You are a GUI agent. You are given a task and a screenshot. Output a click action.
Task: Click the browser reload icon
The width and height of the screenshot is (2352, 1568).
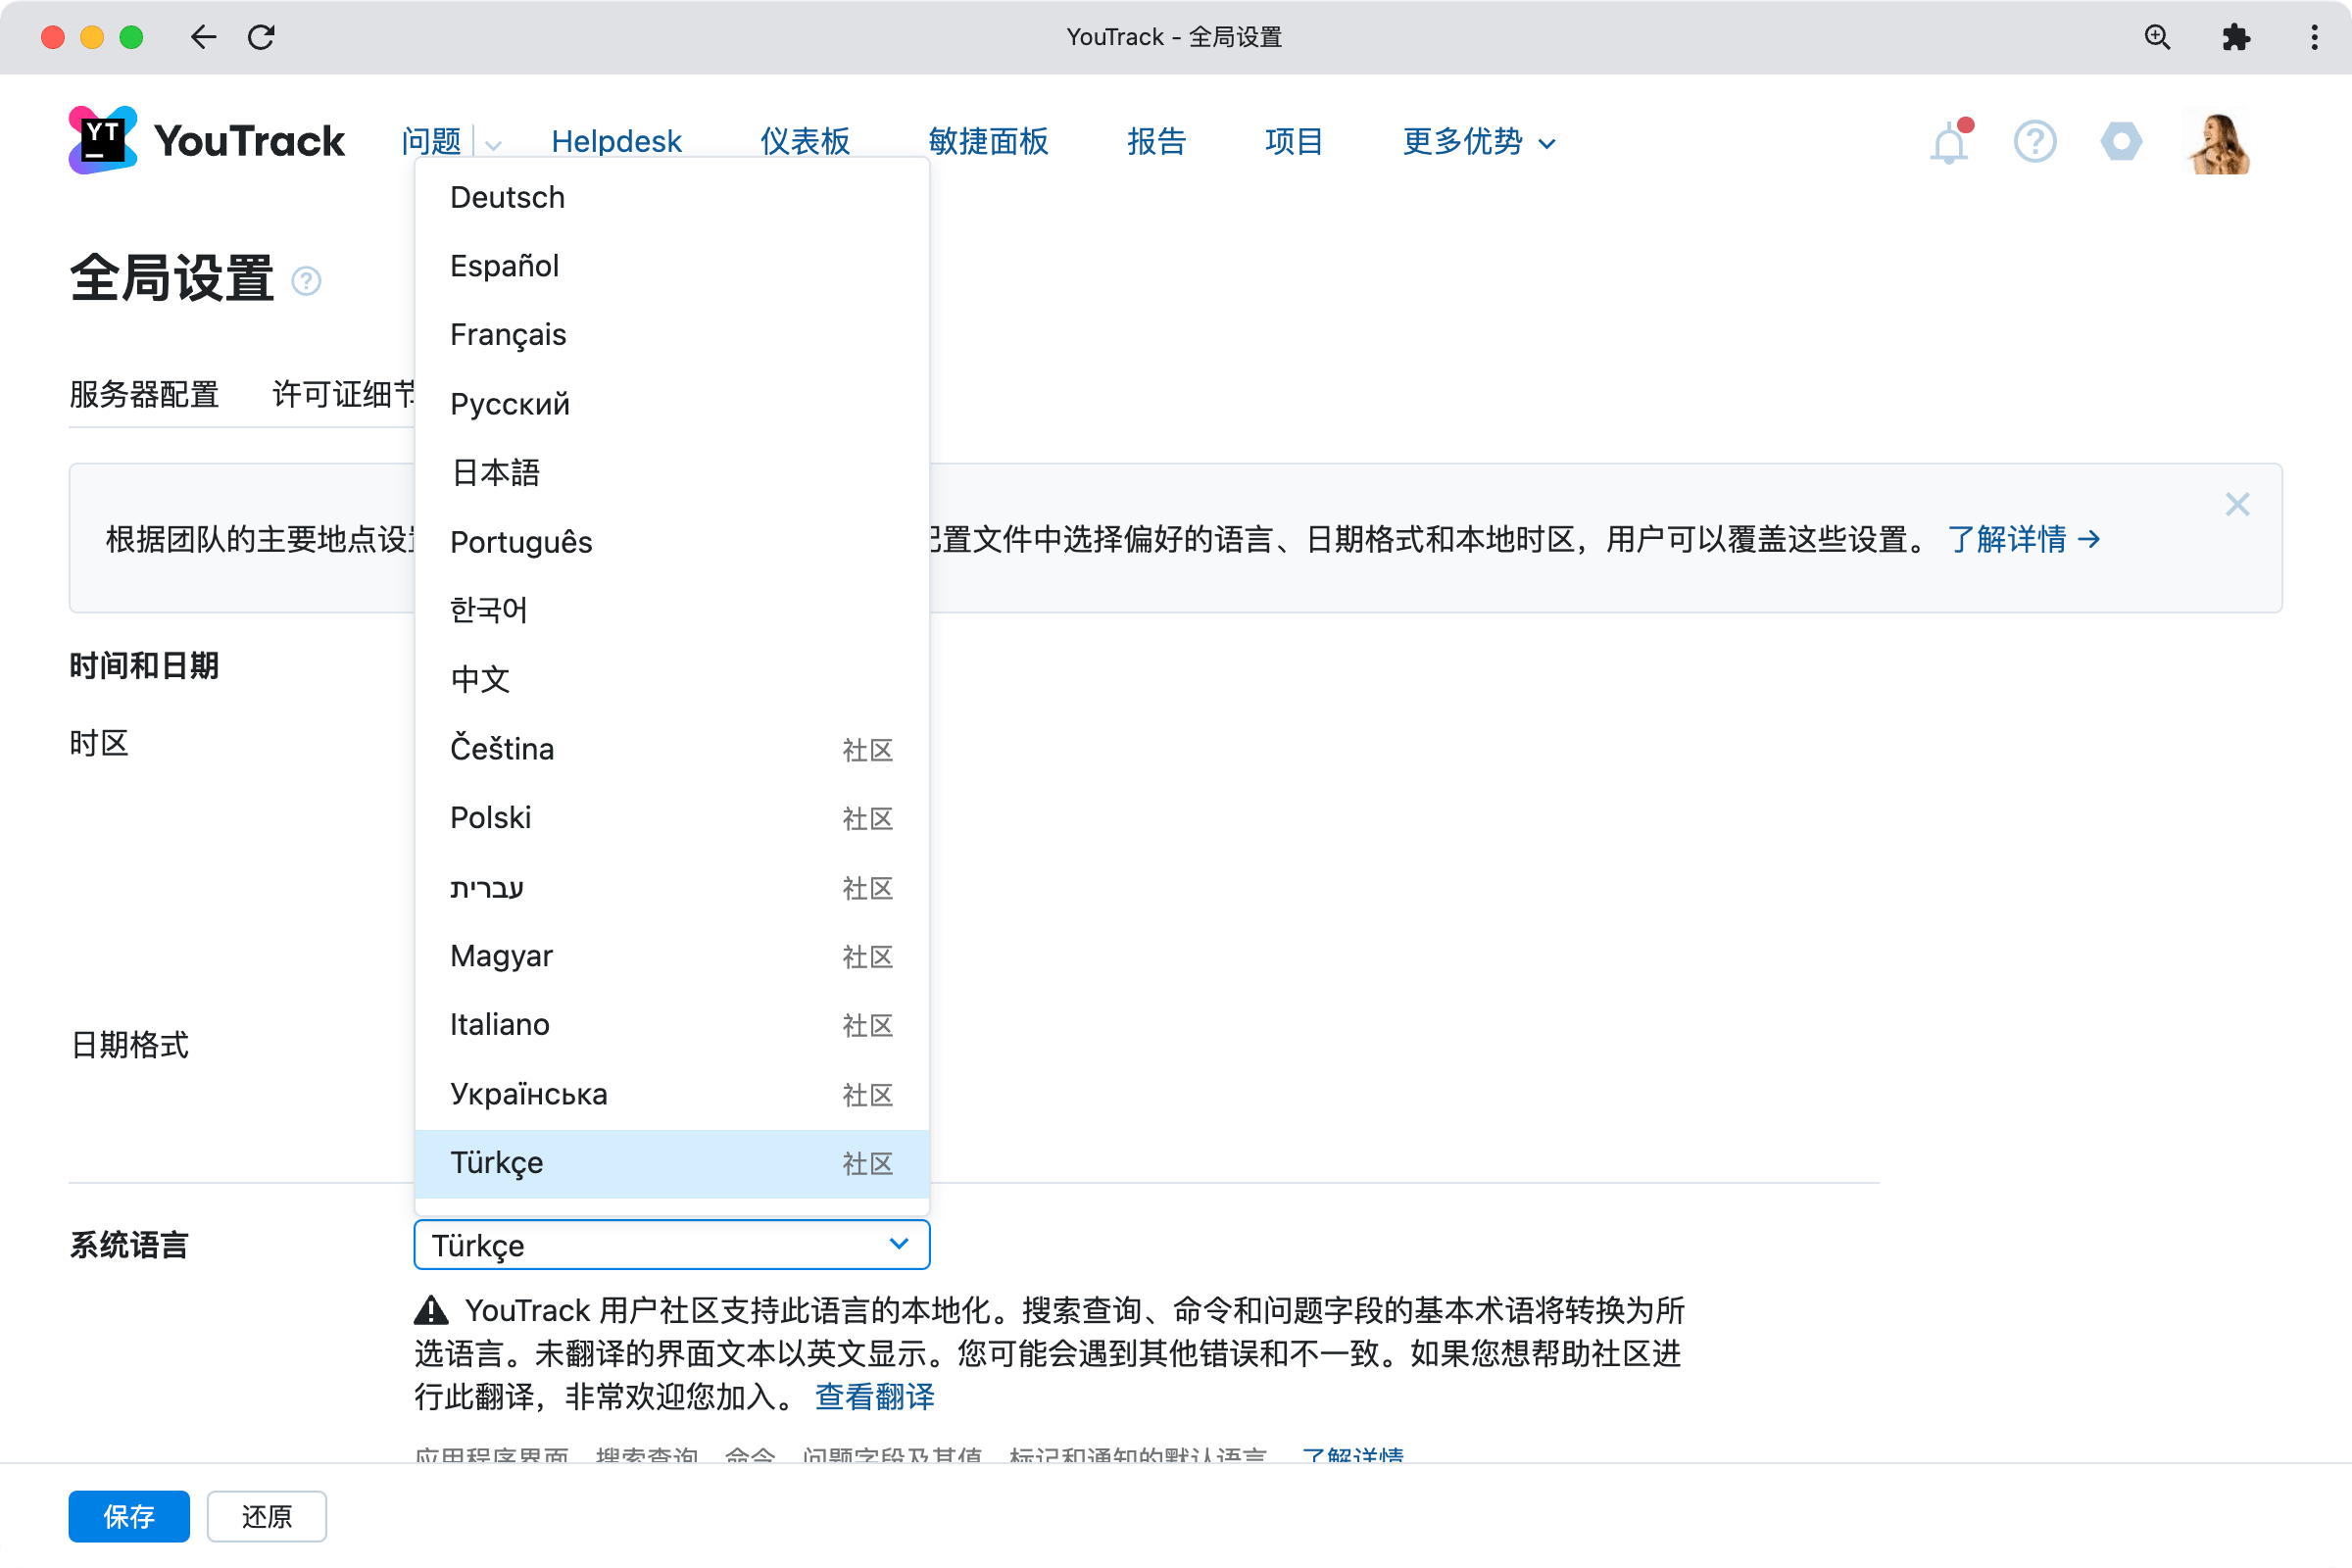(261, 37)
